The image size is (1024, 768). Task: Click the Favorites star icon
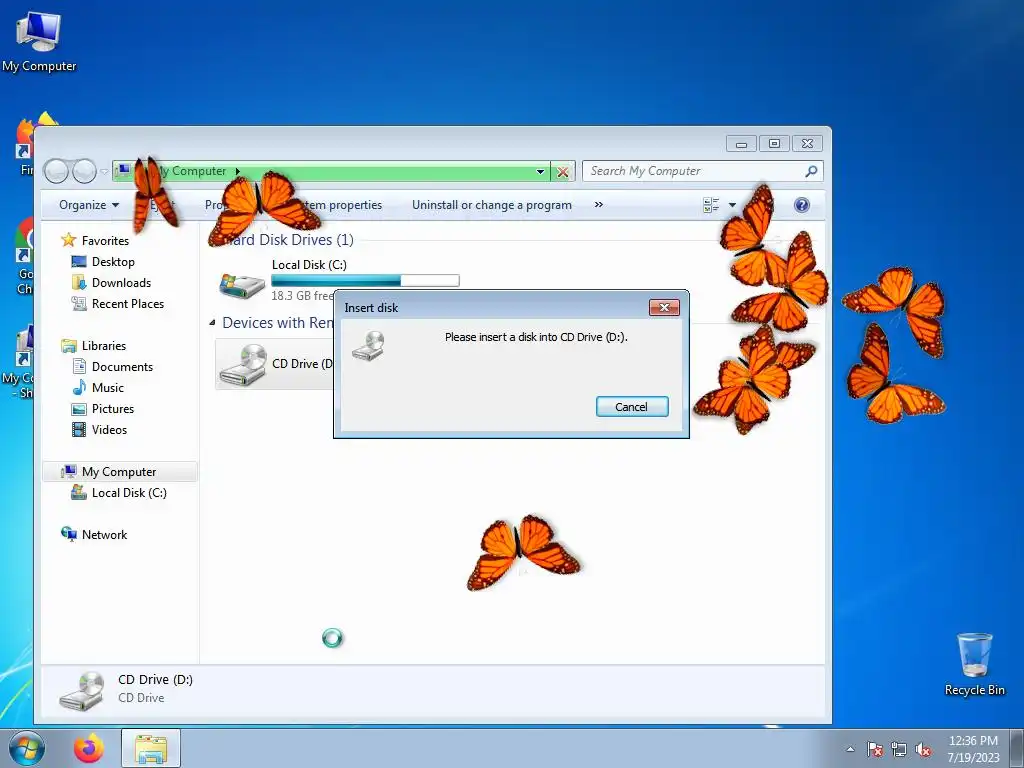[x=69, y=240]
